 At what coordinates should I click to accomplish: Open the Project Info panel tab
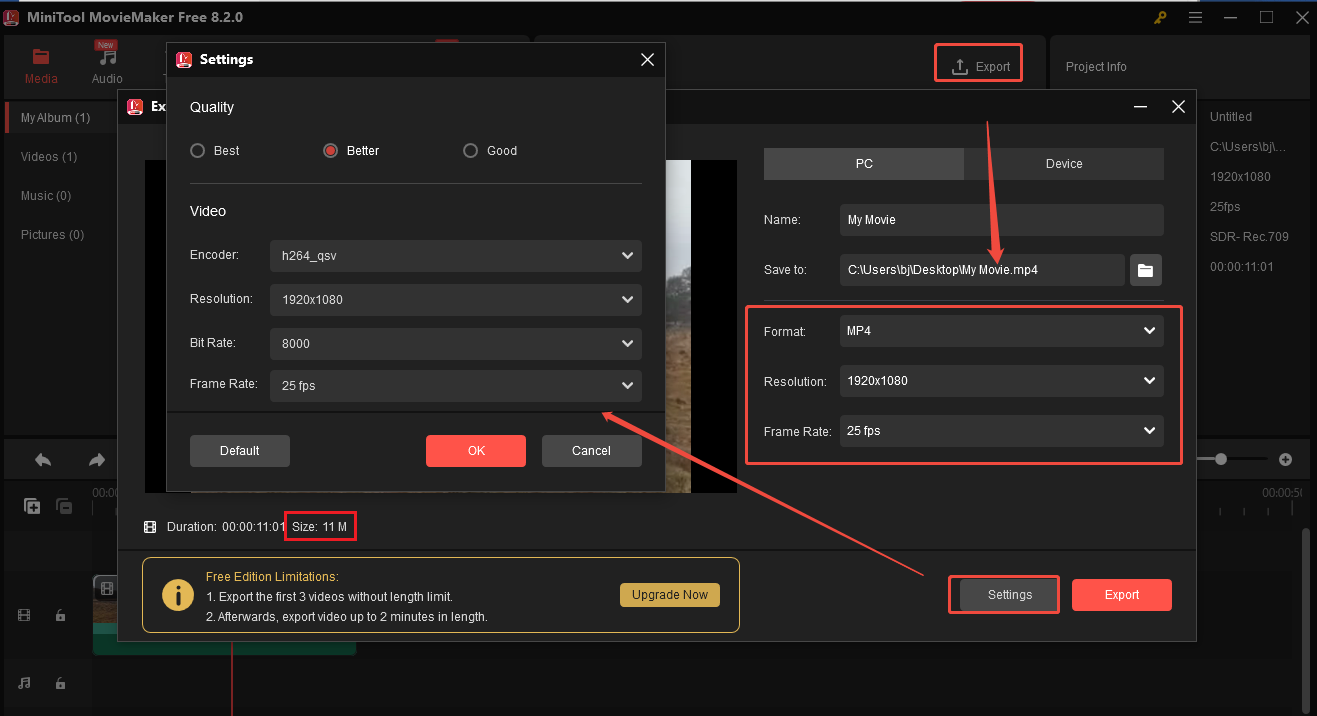point(1096,67)
